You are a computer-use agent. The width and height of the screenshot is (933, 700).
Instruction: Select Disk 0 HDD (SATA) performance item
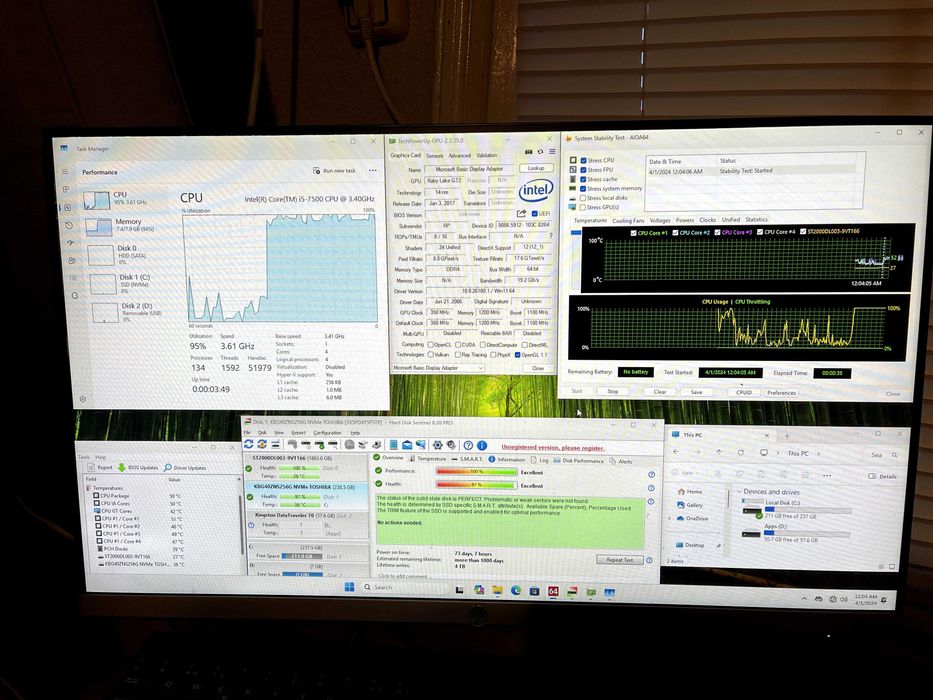point(118,254)
